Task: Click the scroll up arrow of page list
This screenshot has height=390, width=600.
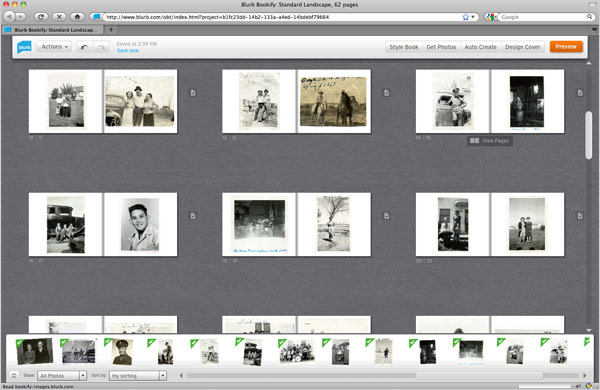Action: pos(589,63)
